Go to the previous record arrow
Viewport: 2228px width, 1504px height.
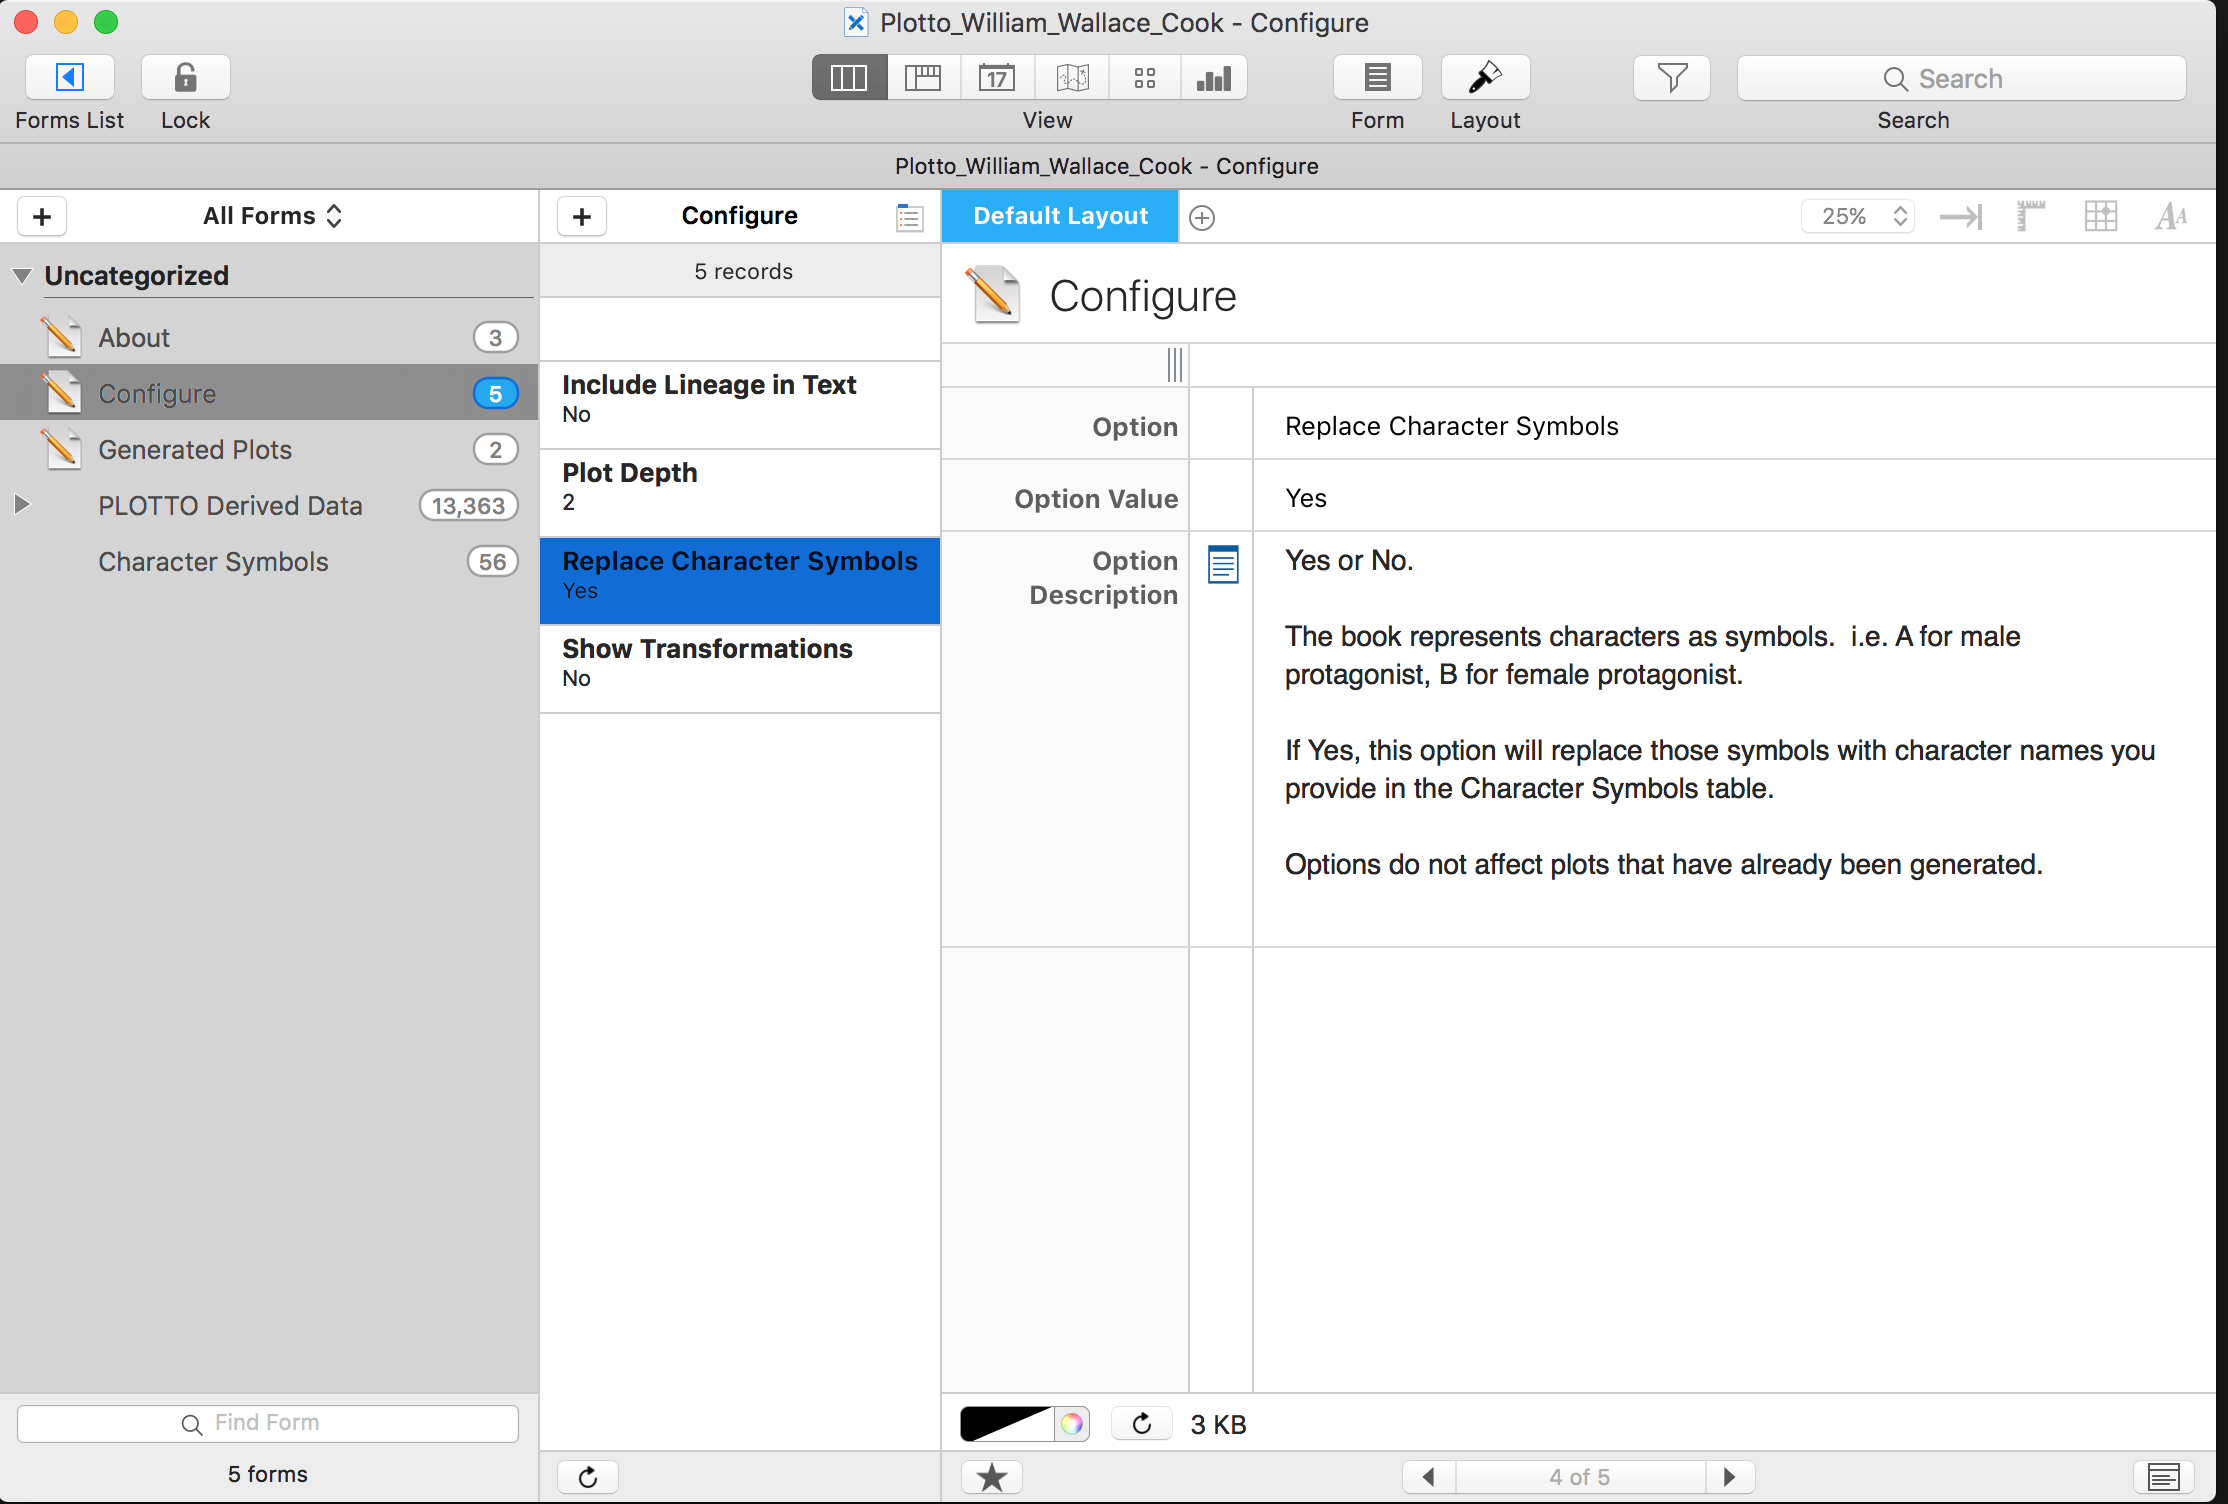tap(1429, 1477)
